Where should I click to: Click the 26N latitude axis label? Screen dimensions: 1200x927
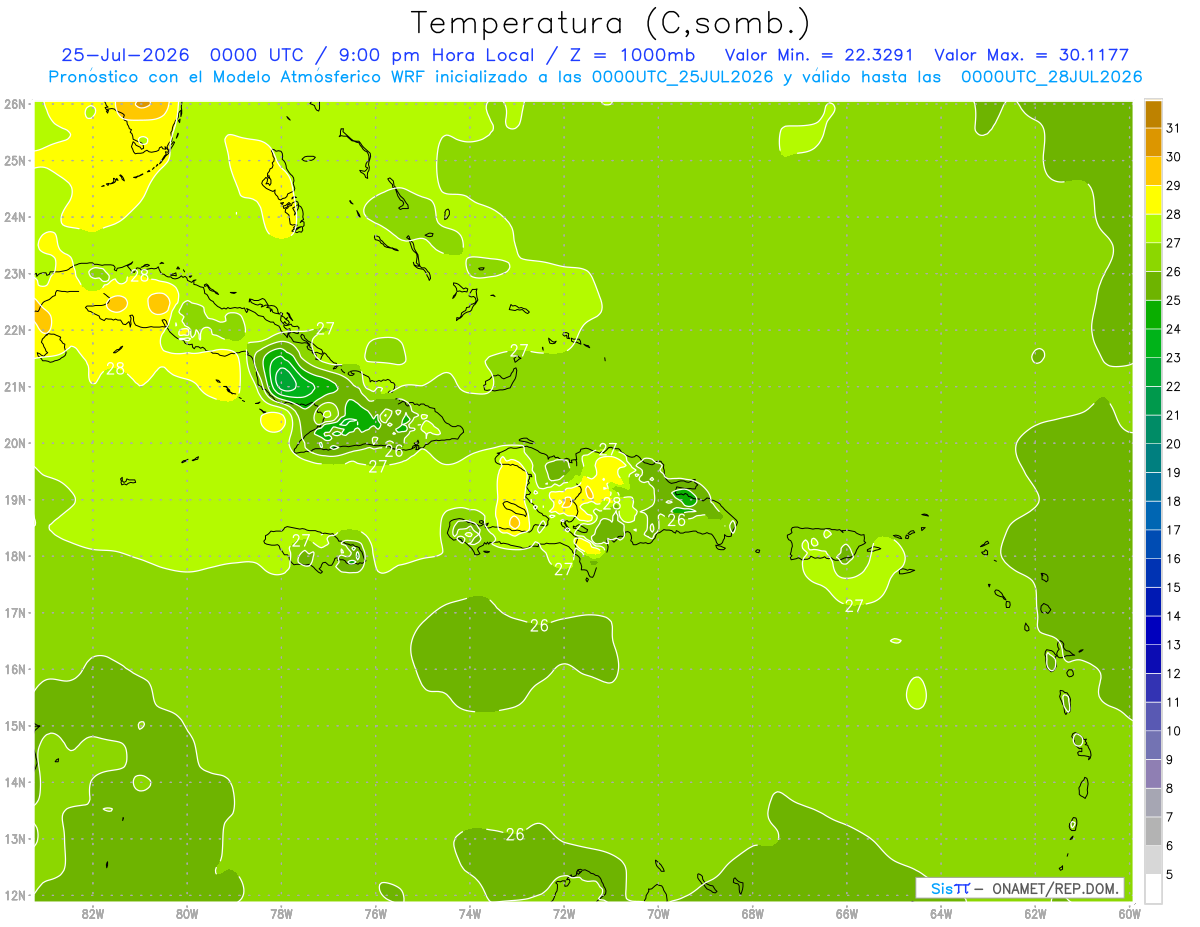click(14, 104)
